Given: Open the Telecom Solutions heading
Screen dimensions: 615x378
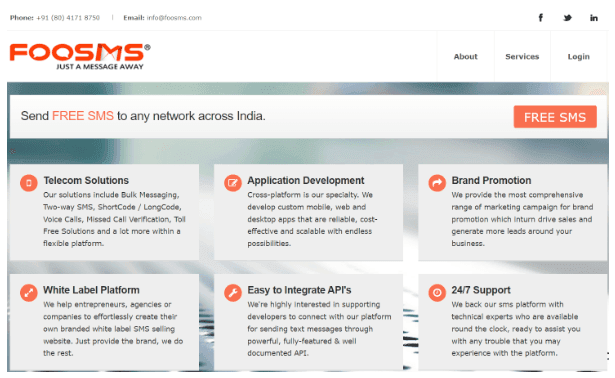Looking at the screenshot, I should pyautogui.click(x=86, y=180).
